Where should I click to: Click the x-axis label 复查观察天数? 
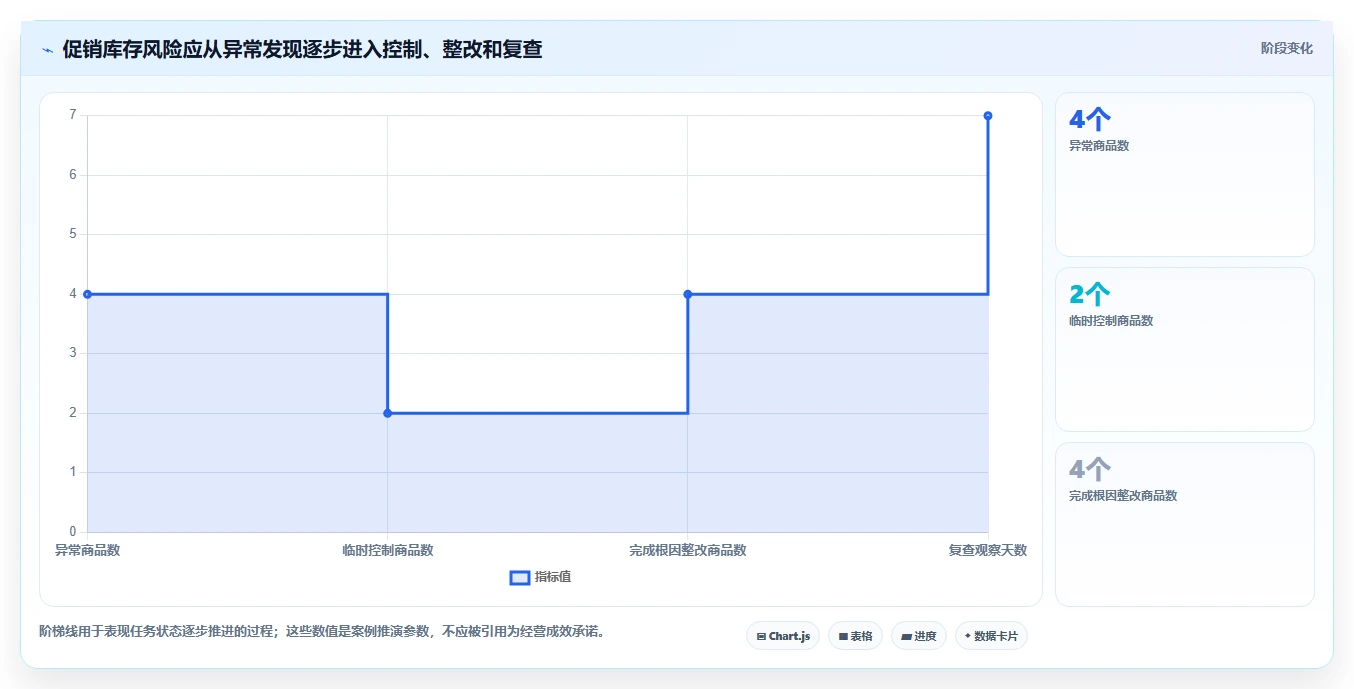(x=988, y=550)
